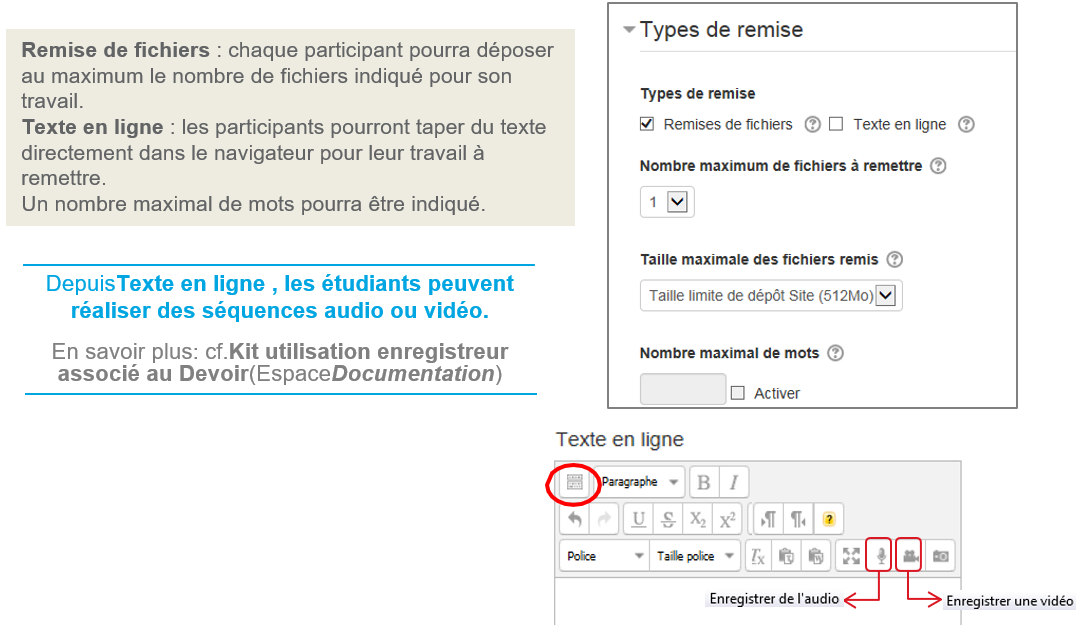
Task: Open the Taille limite de dépôt dropdown
Action: tap(771, 296)
